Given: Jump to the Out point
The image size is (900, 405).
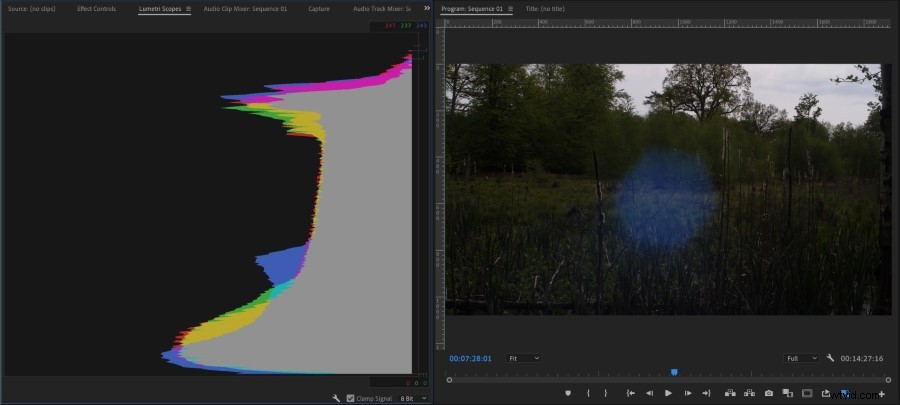Looking at the screenshot, I should pos(707,393).
